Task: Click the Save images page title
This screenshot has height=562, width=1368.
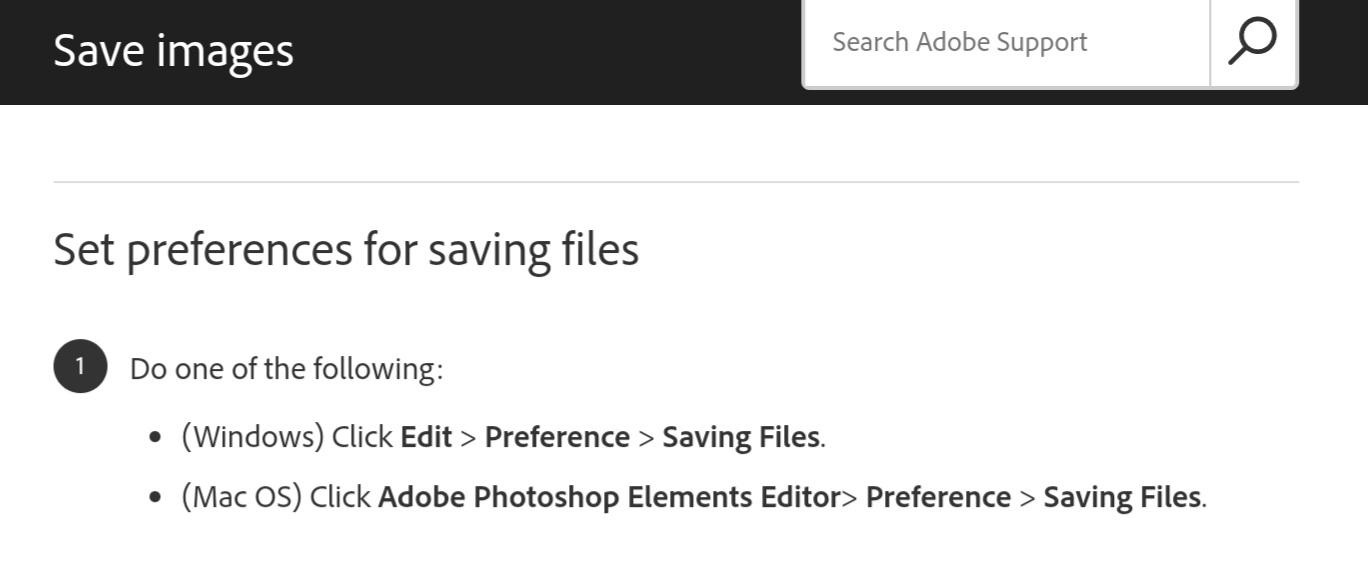Action: point(173,50)
